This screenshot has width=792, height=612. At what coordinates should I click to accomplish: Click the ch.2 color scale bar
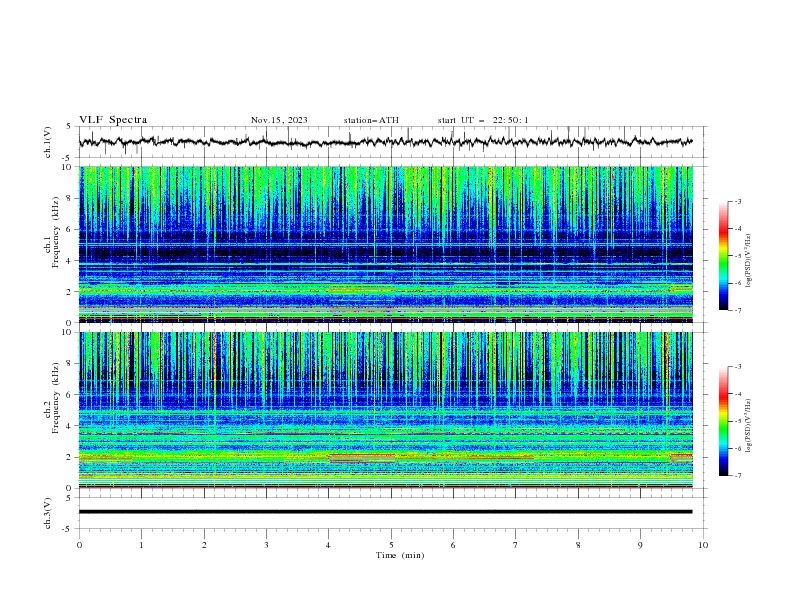coord(724,421)
